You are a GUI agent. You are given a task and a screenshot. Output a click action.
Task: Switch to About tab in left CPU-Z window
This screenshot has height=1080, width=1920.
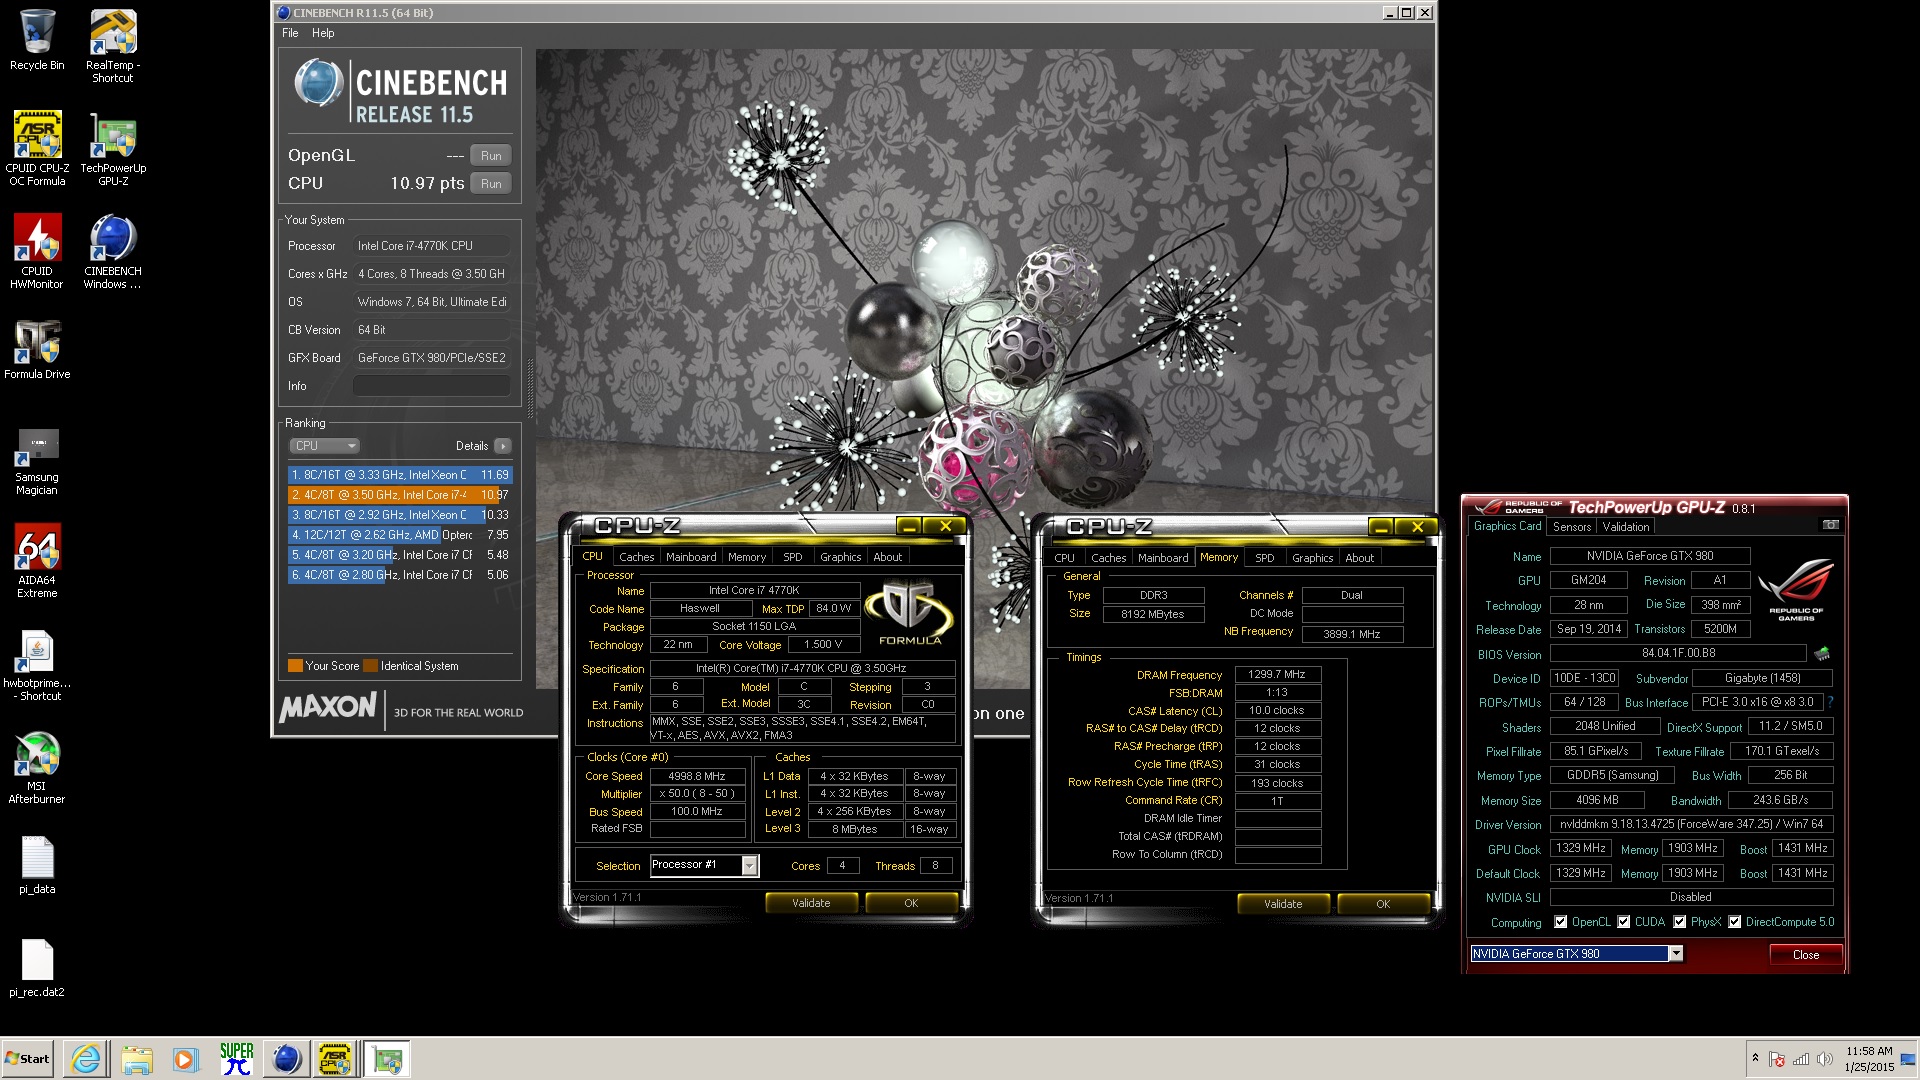point(887,557)
